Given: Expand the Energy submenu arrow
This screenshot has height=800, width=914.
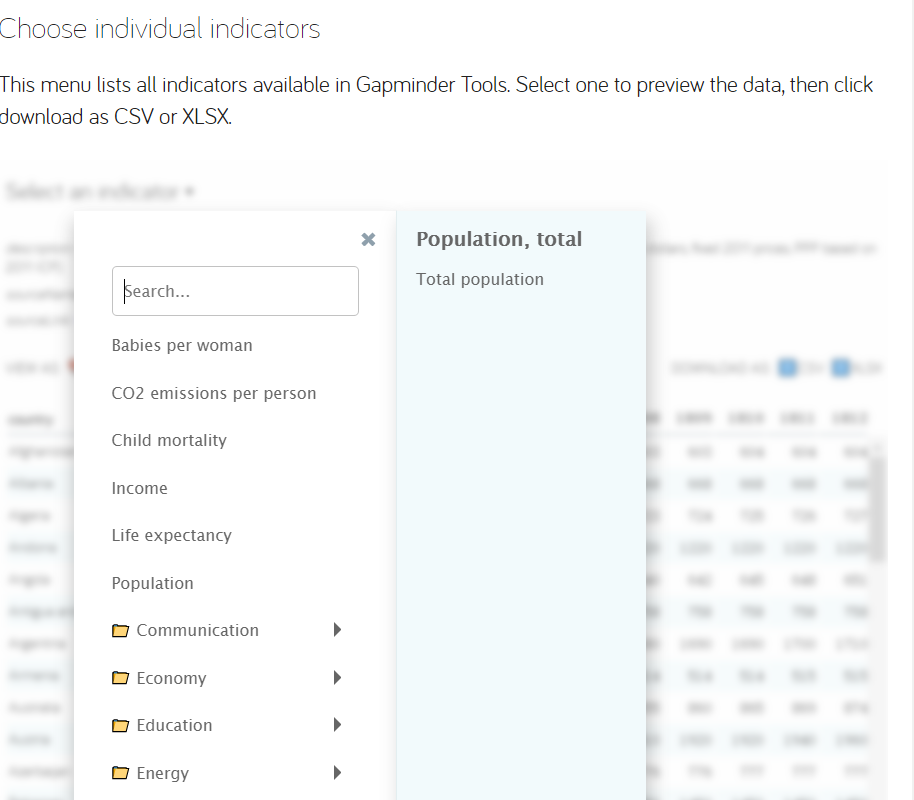Looking at the screenshot, I should point(337,773).
